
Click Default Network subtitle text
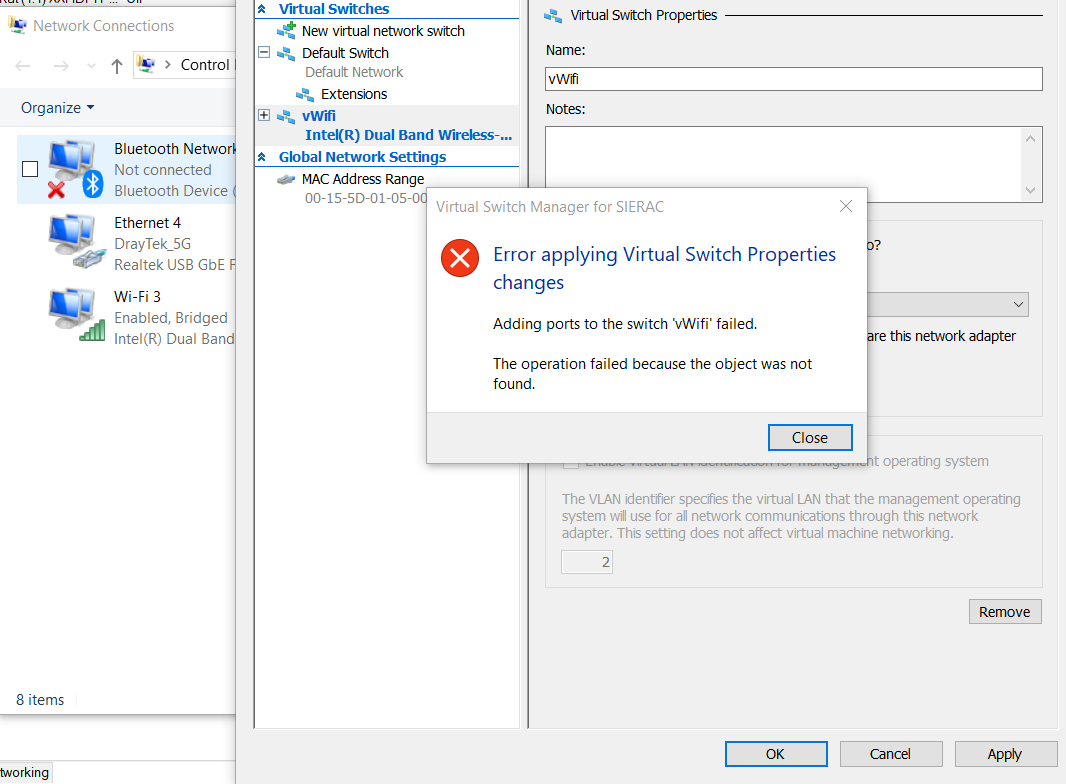(x=354, y=72)
